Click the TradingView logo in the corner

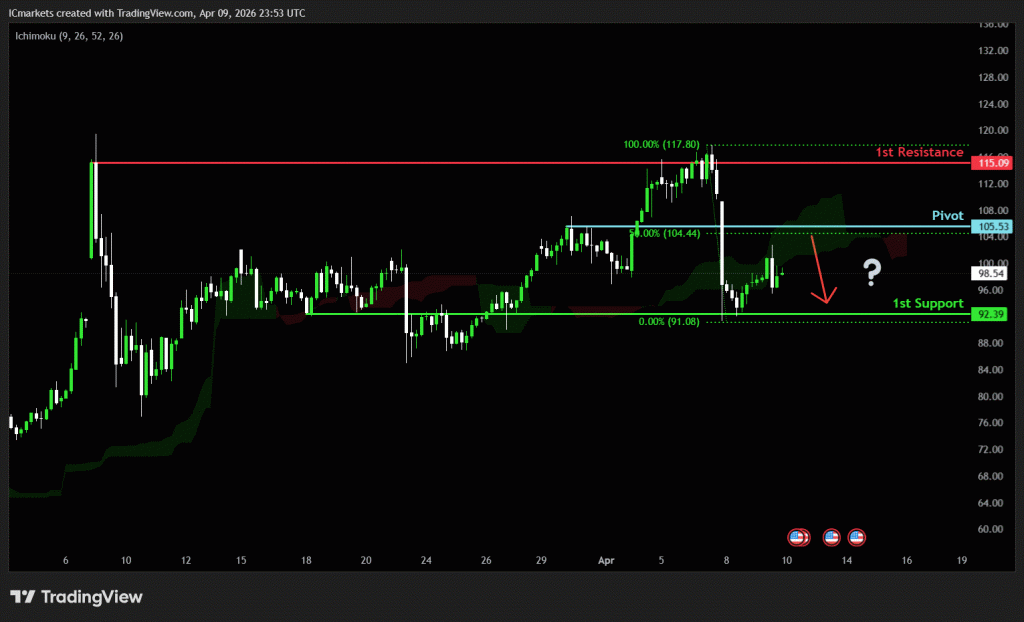77,597
